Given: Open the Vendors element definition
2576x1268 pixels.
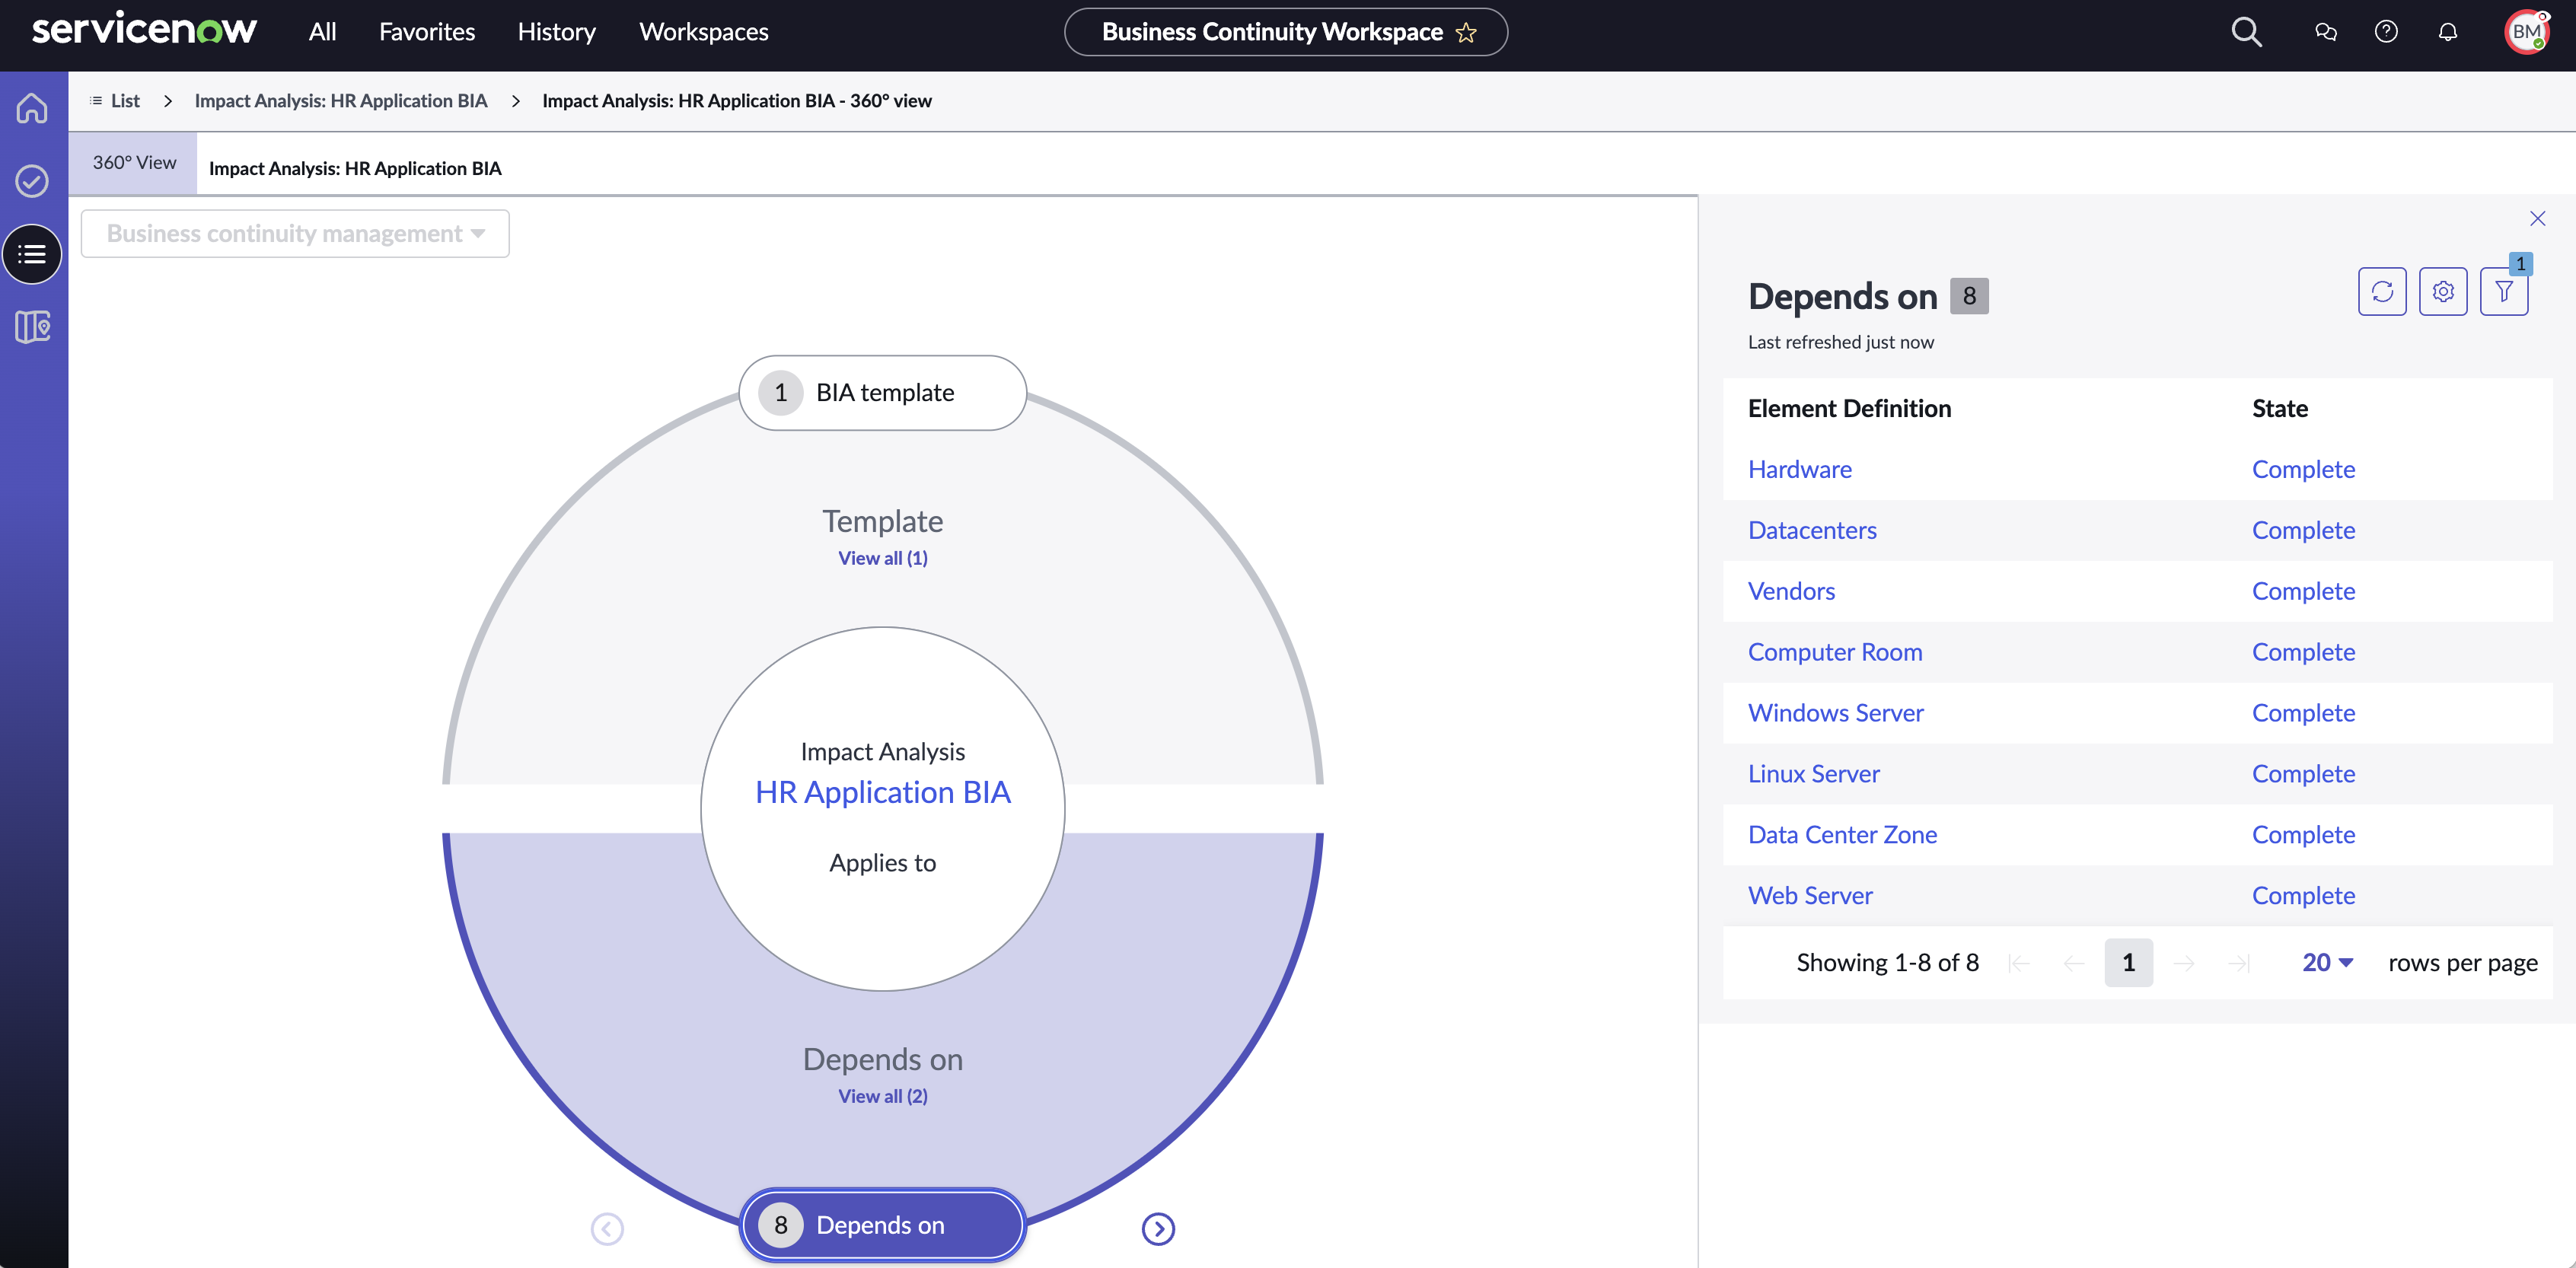Looking at the screenshot, I should click(1791, 591).
